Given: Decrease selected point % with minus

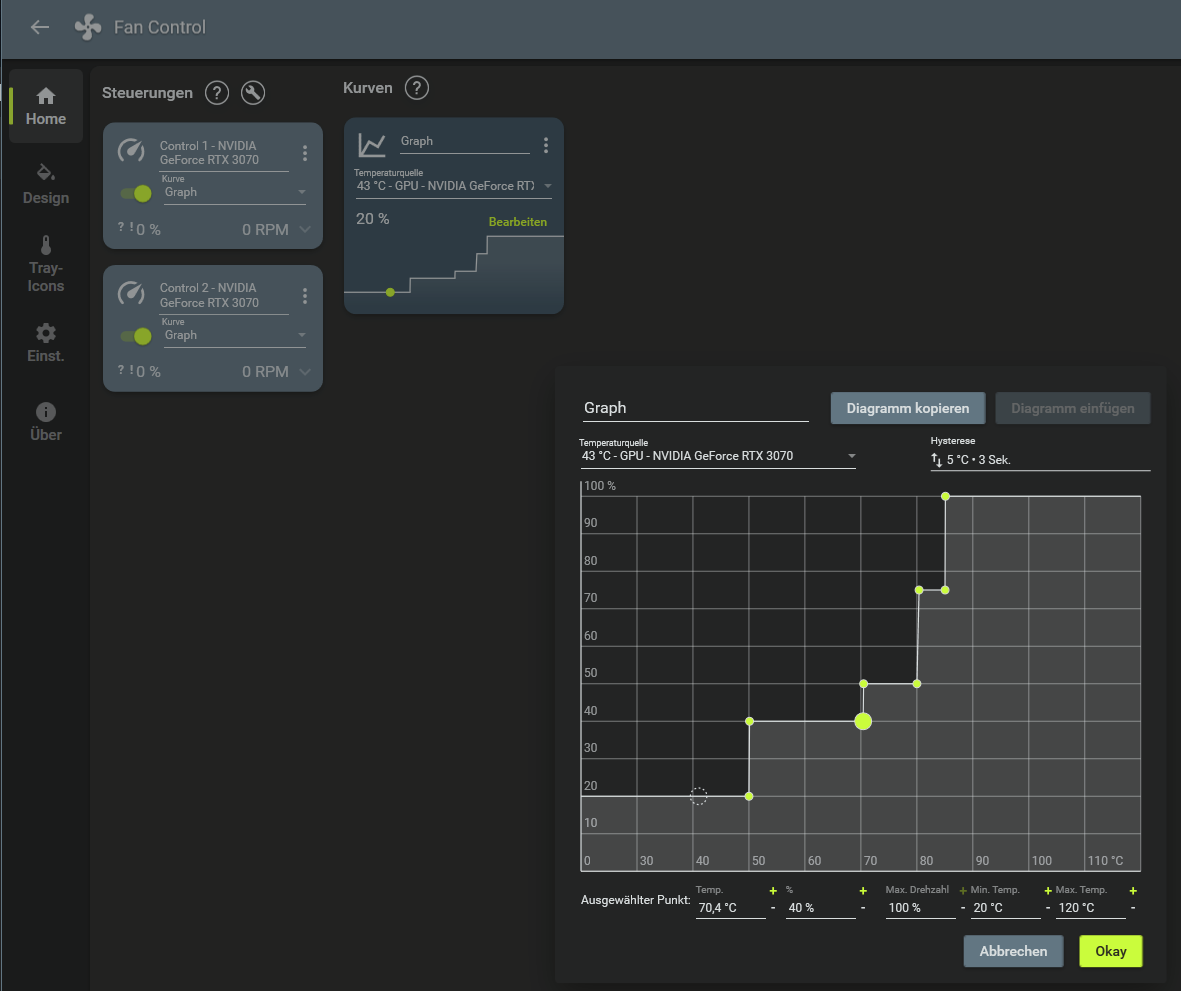Looking at the screenshot, I should (x=863, y=908).
